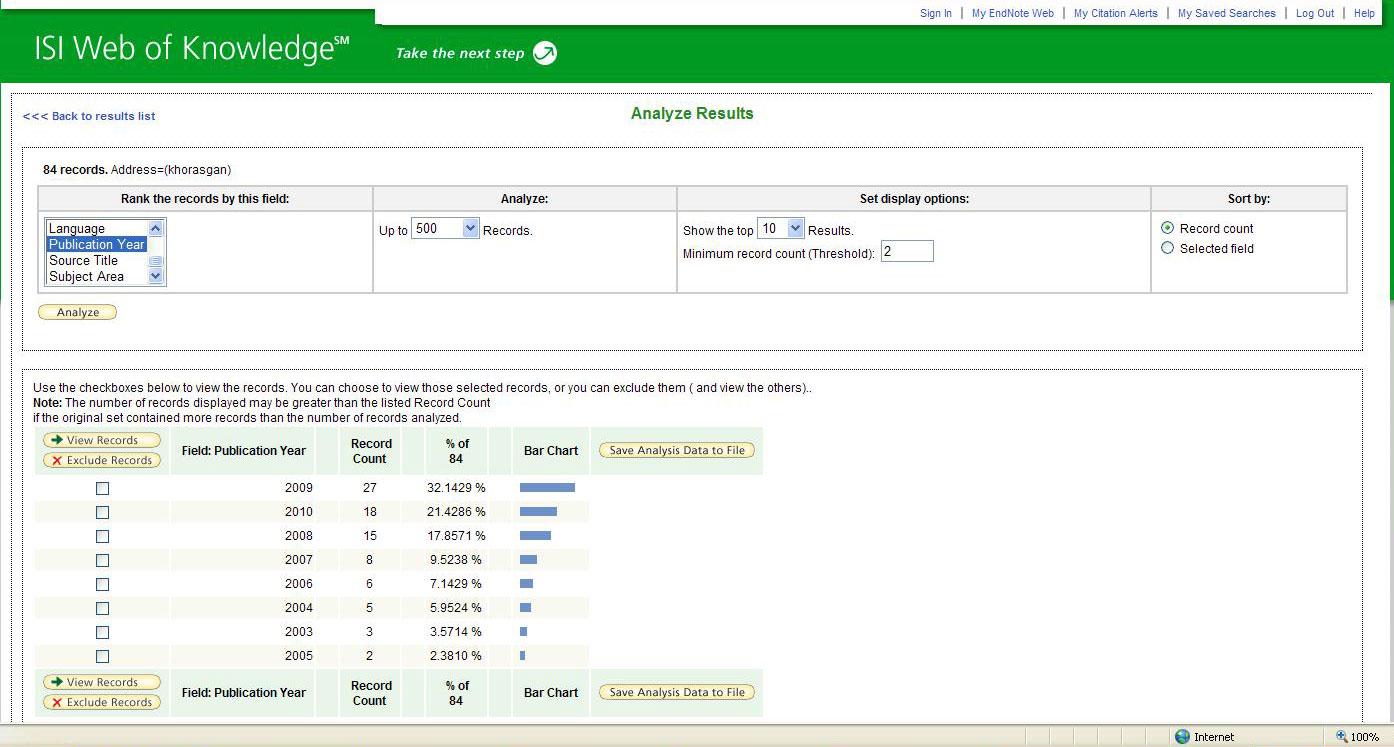The height and width of the screenshot is (747, 1394).
Task: Open the 'Up to 500' records dropdown
Action: [x=446, y=229]
